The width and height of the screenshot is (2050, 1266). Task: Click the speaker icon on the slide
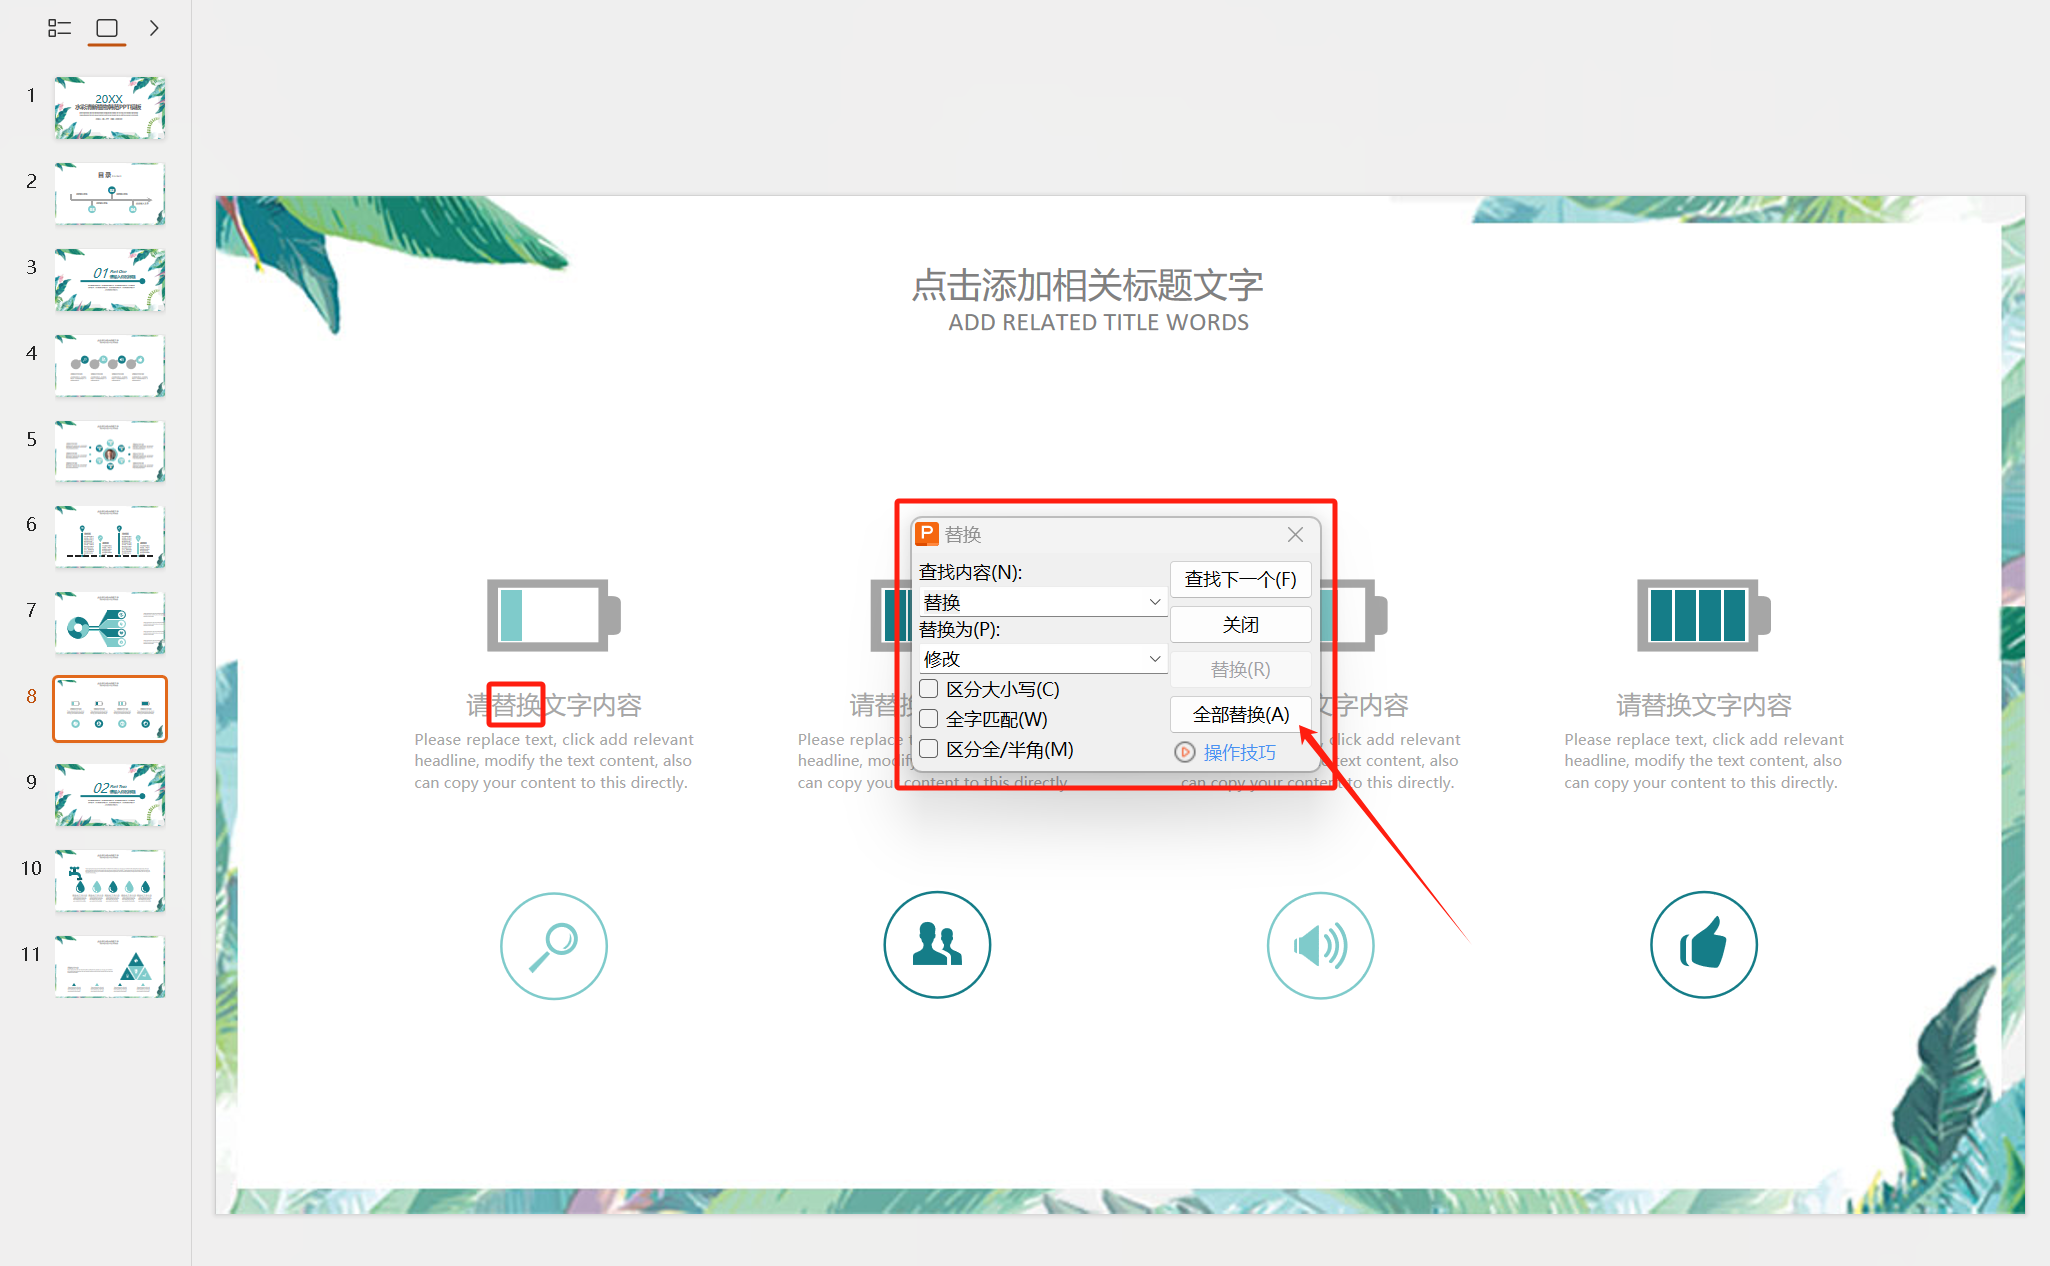1320,945
